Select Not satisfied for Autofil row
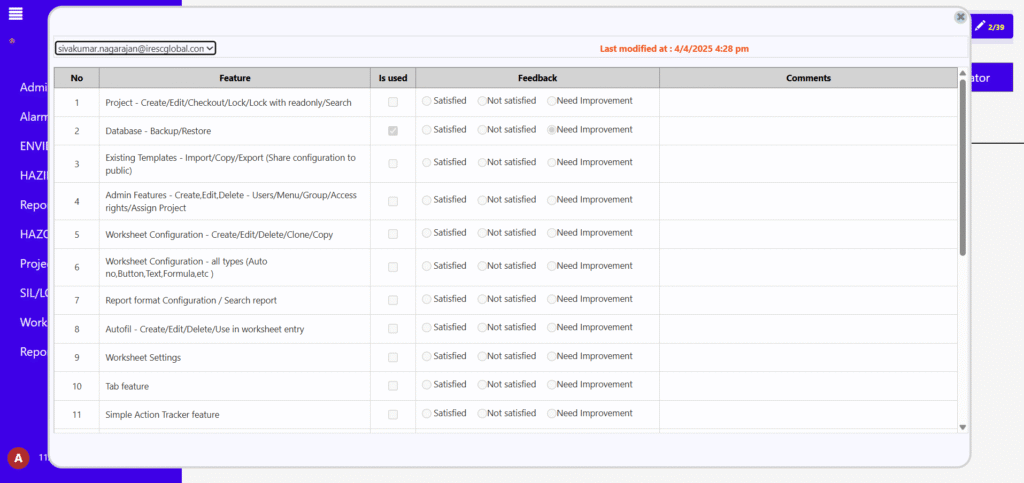Image resolution: width=1024 pixels, height=483 pixels. click(x=483, y=329)
